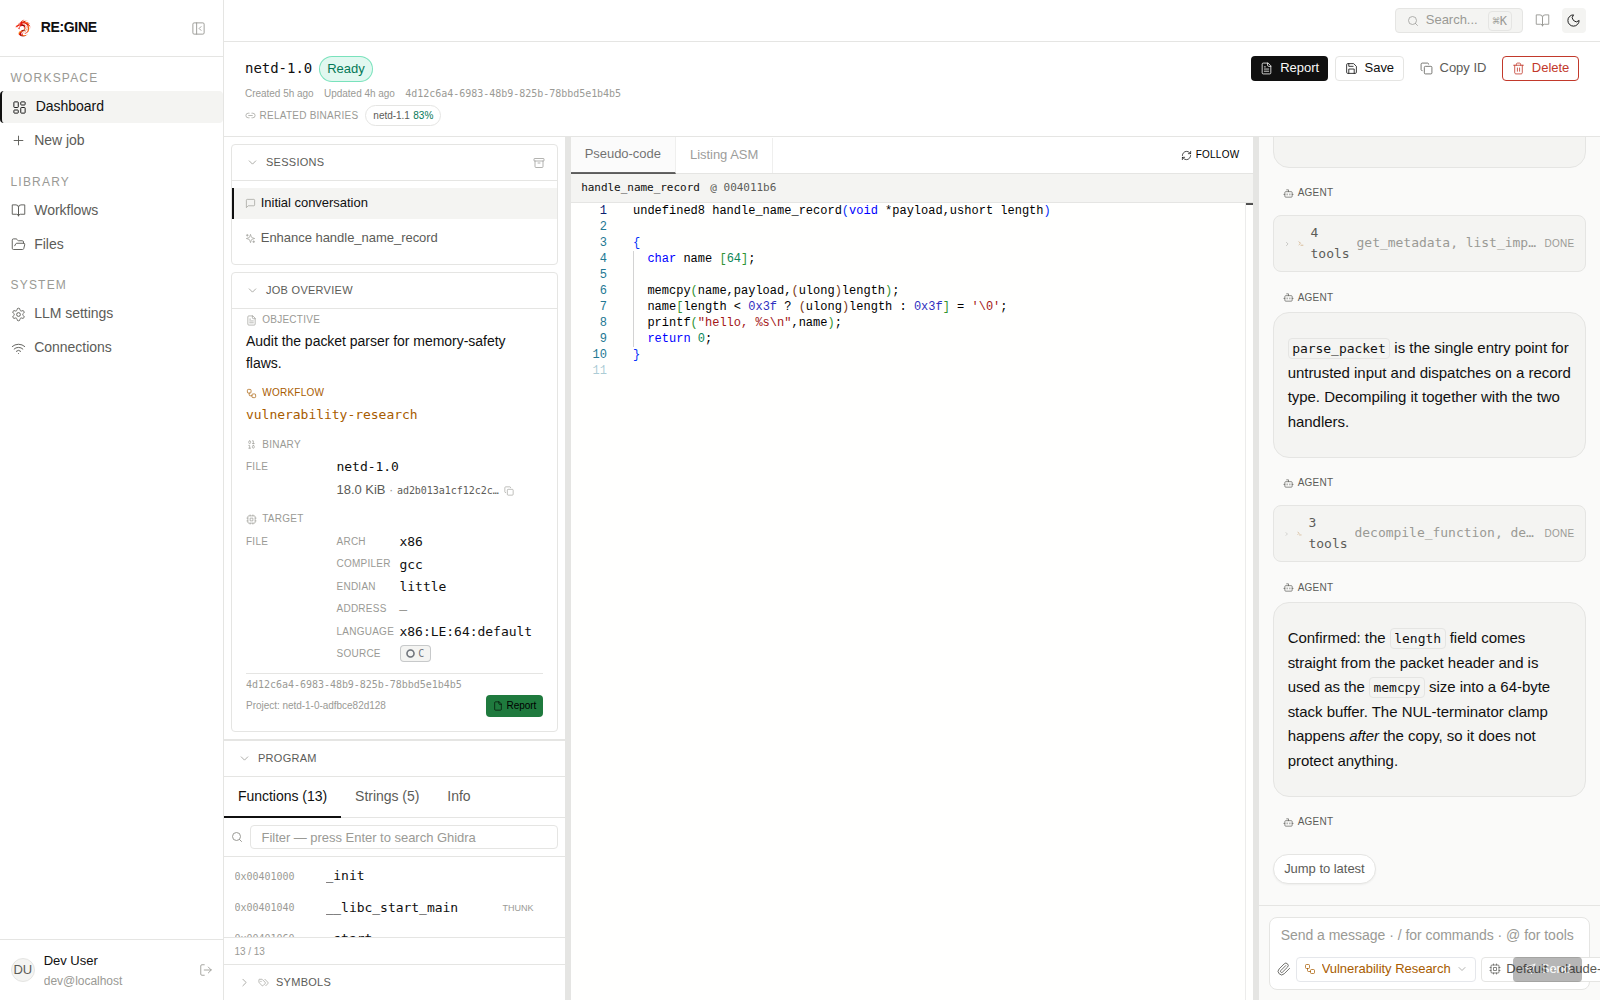Collapse the sidebar panel icon
1600x1000 pixels.
198,28
